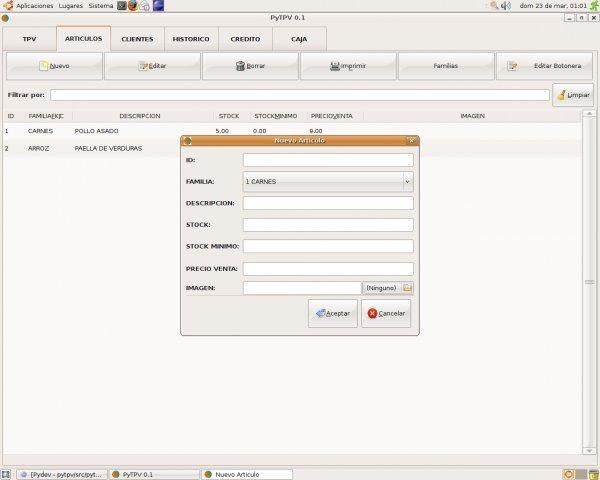Switch to PyTPV 0.1 taskbar entry

pyautogui.click(x=155, y=475)
